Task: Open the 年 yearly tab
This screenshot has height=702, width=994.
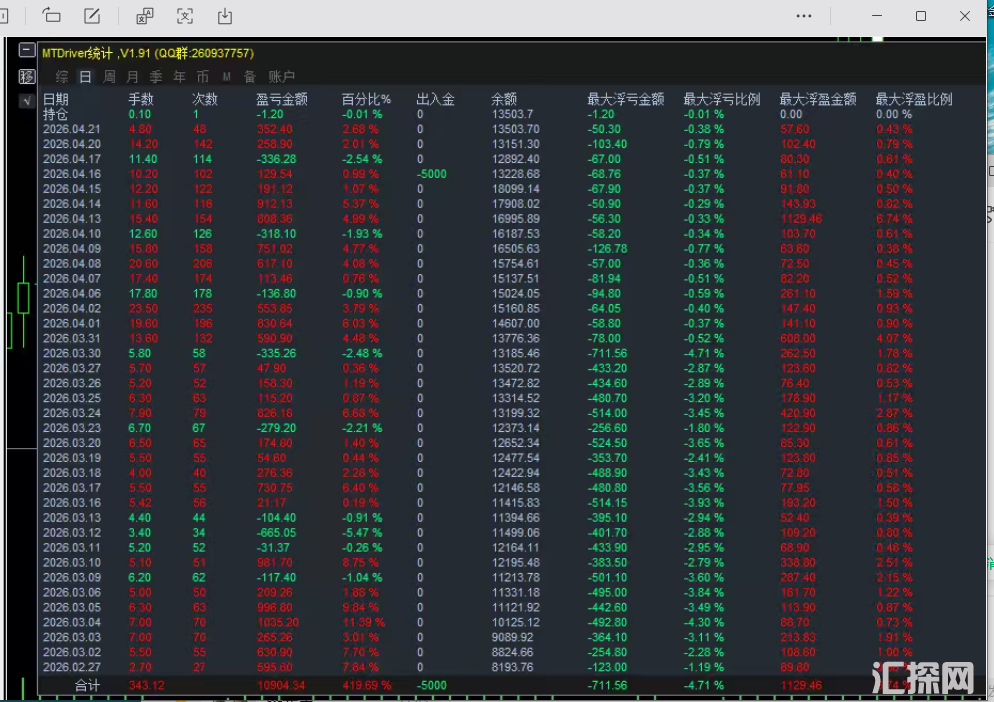Action: point(179,77)
